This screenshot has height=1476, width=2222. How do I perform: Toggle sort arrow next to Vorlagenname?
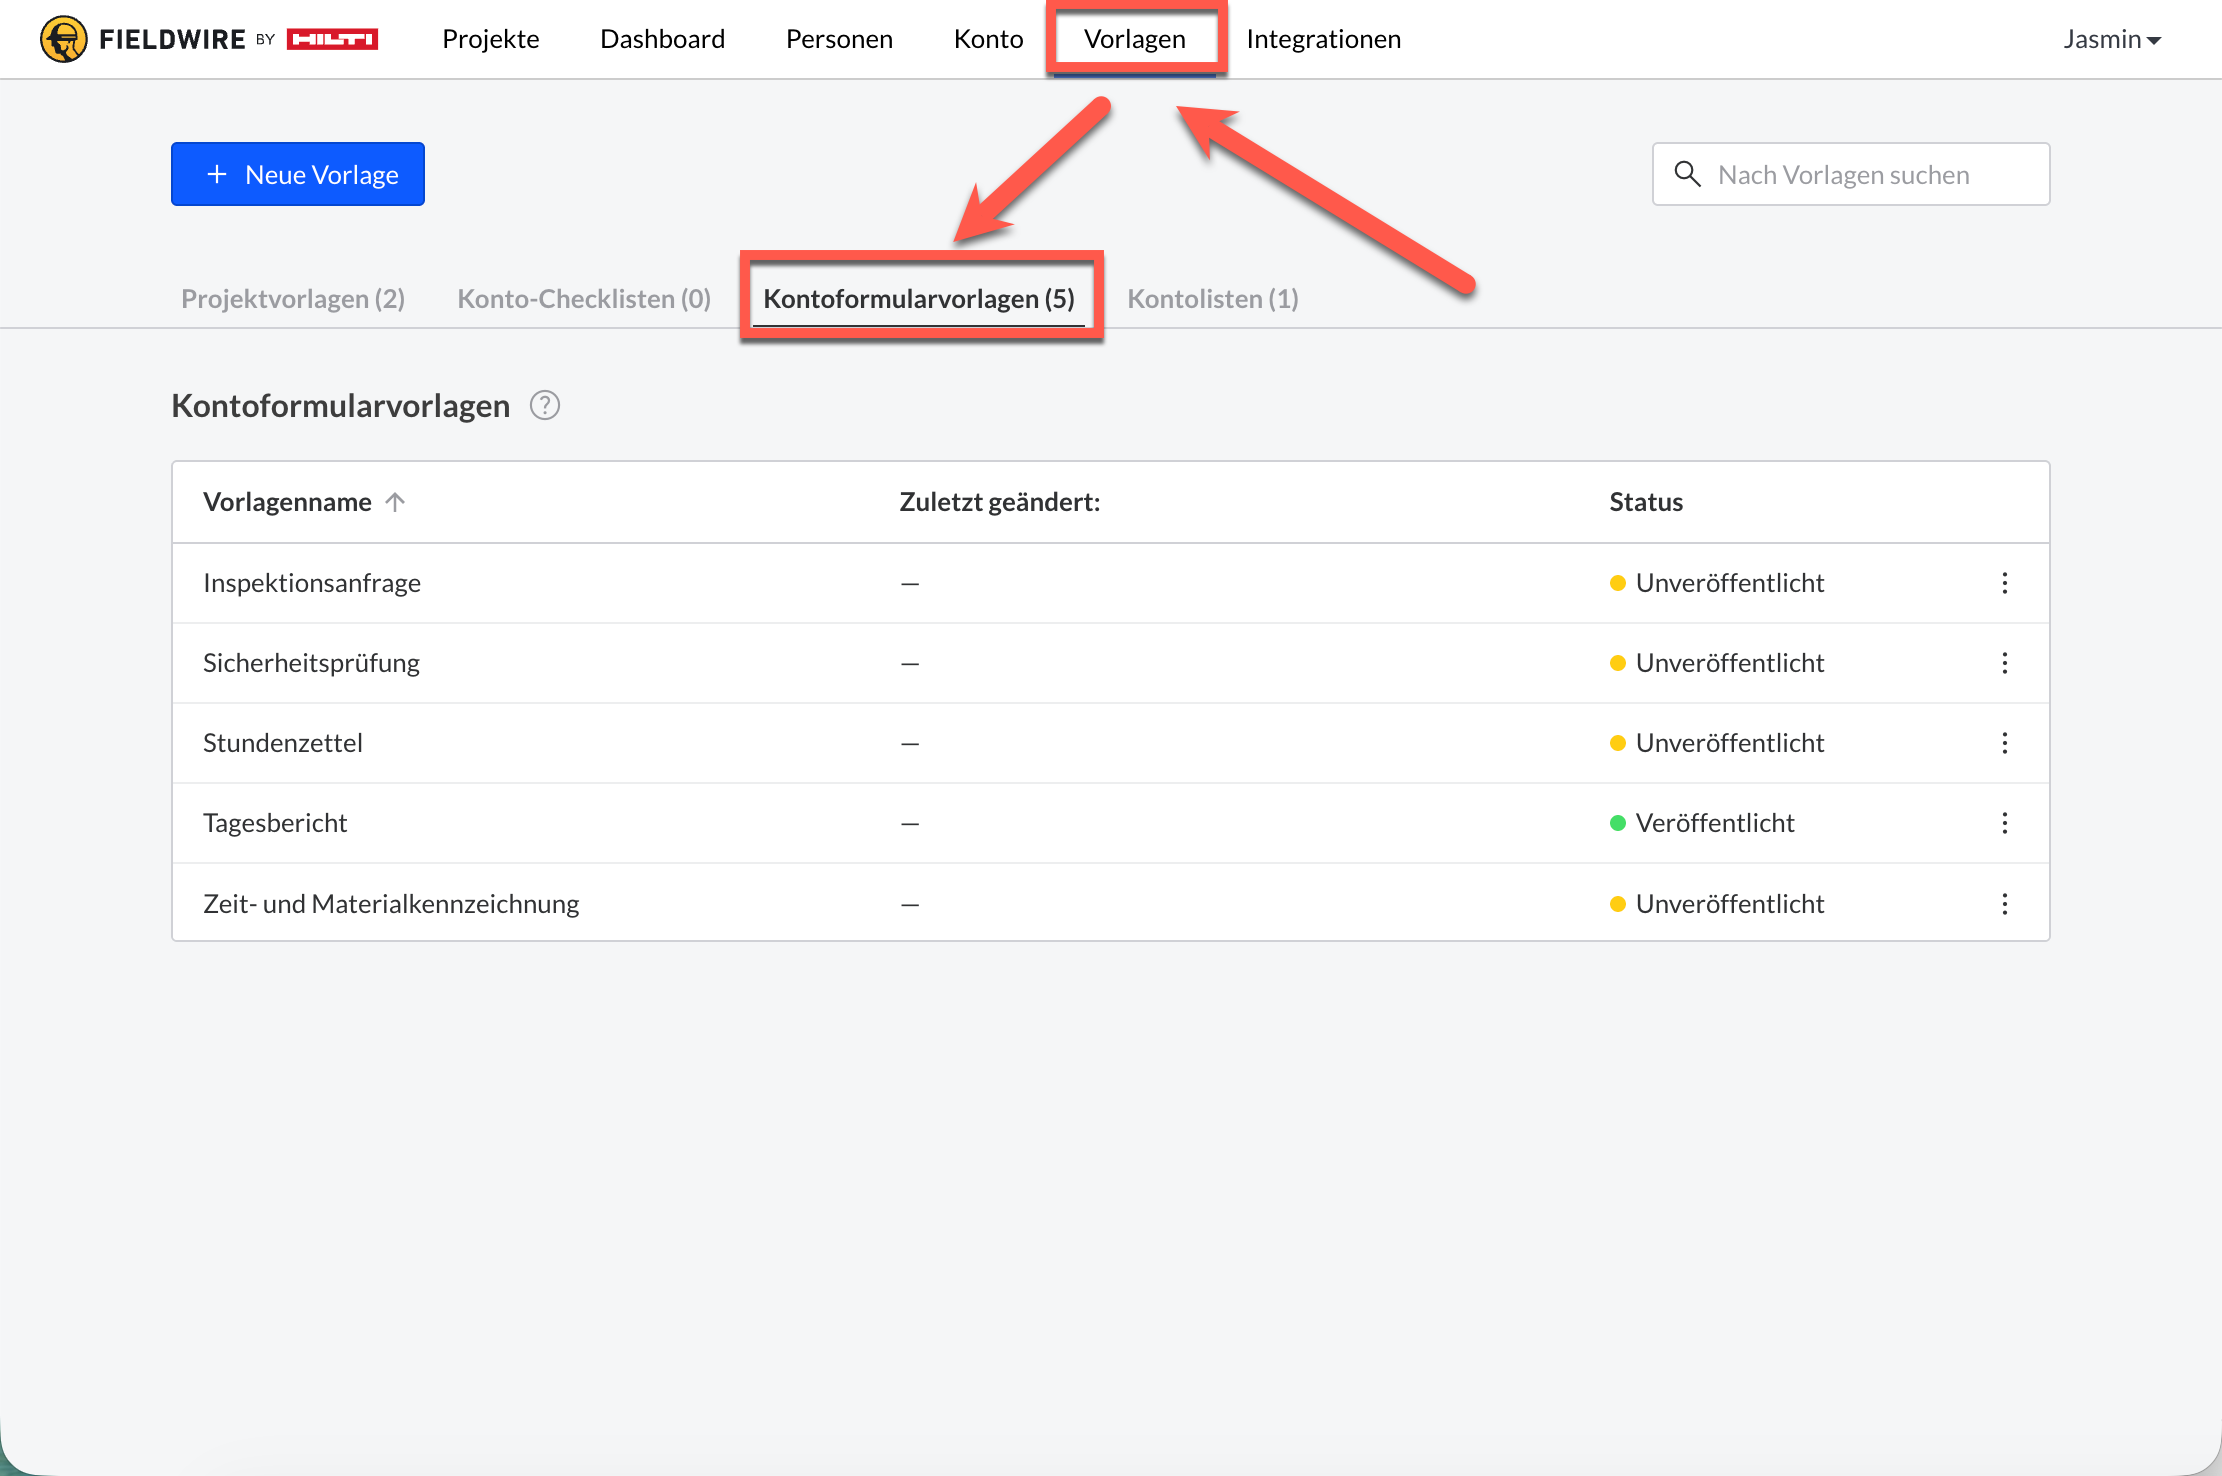pos(395,502)
